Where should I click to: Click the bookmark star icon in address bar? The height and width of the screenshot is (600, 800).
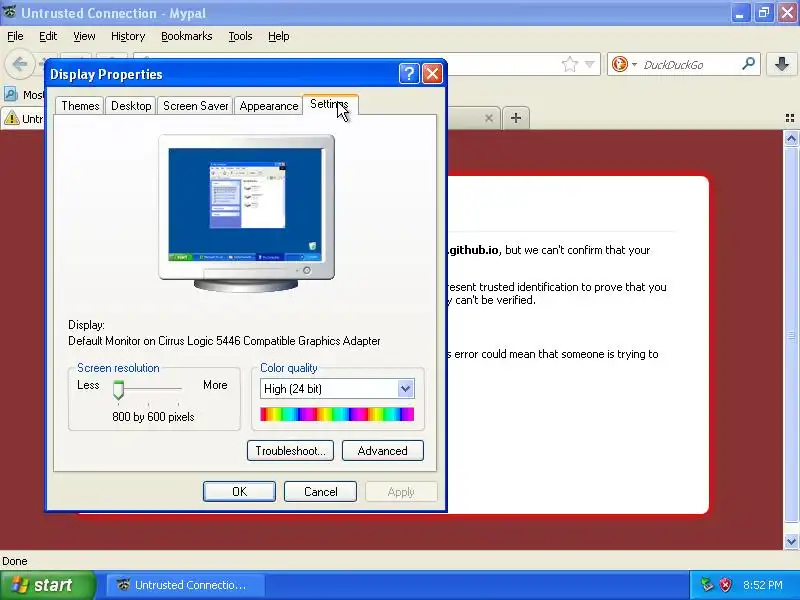pyautogui.click(x=569, y=64)
